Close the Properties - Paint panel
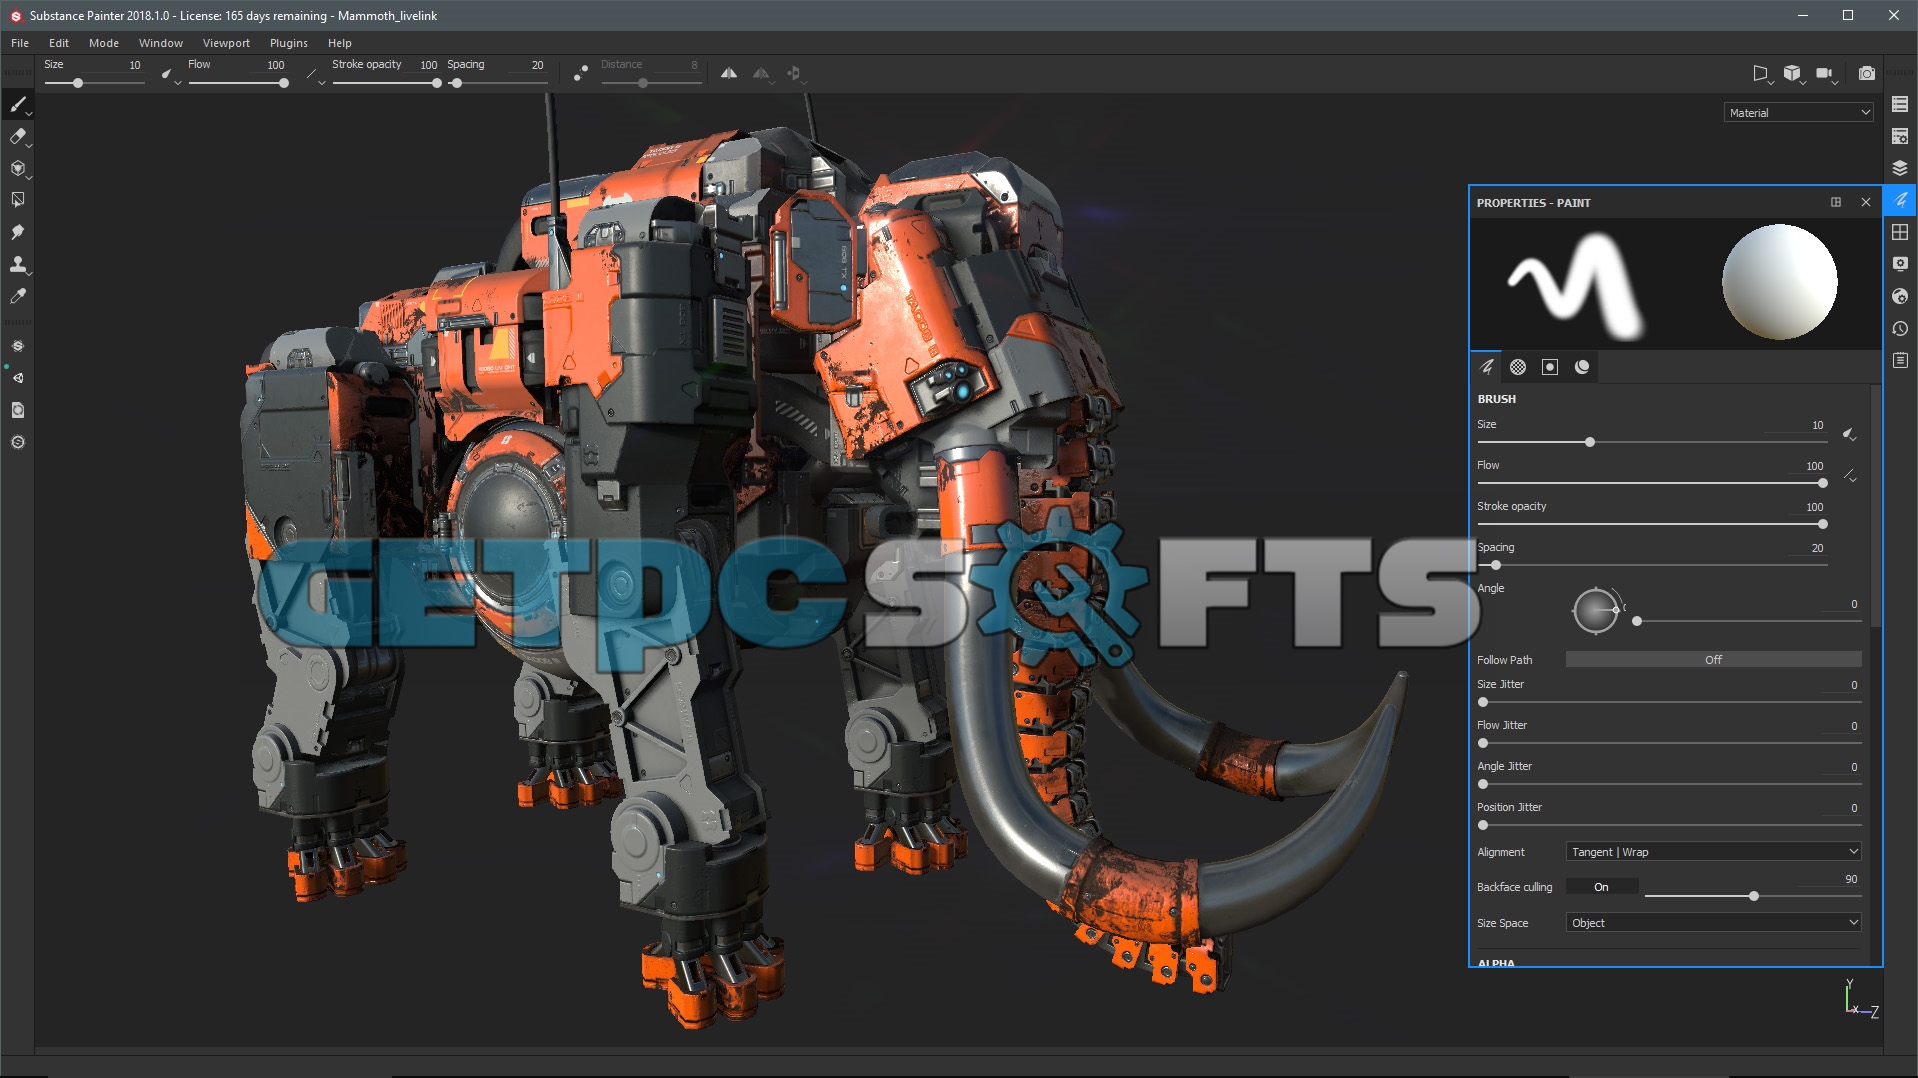Viewport: 1918px width, 1078px height. coord(1865,202)
